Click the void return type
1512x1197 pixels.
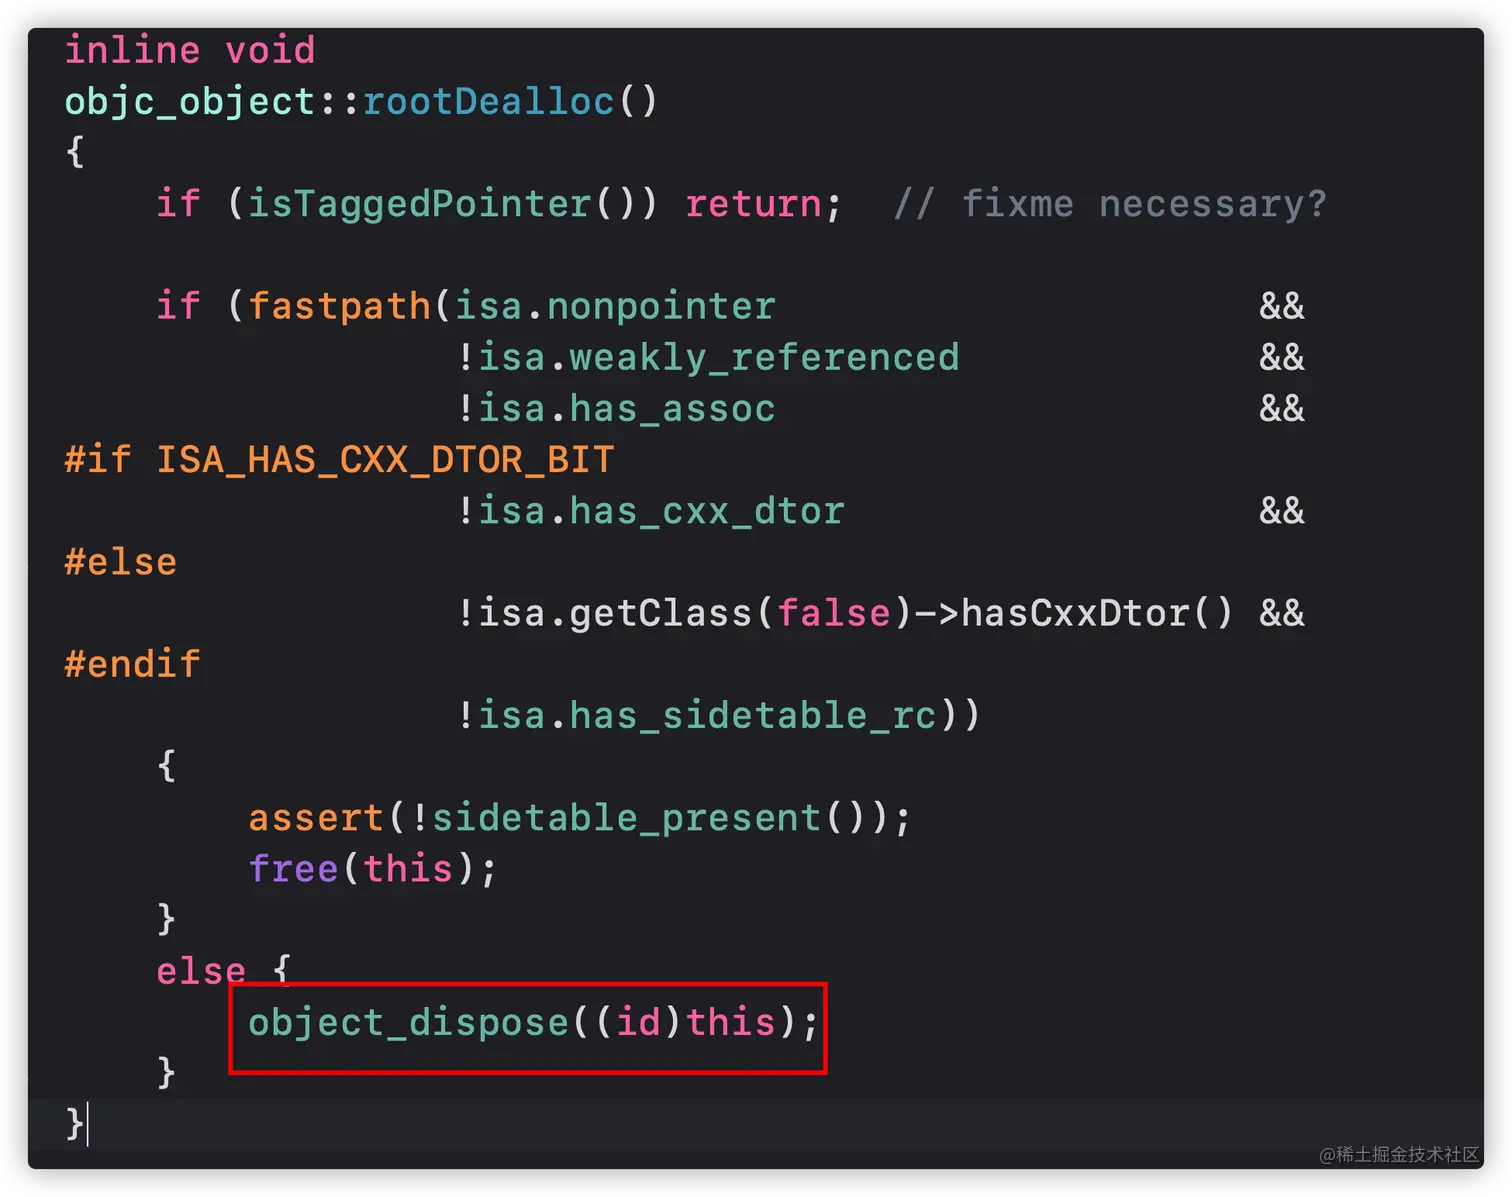270,50
